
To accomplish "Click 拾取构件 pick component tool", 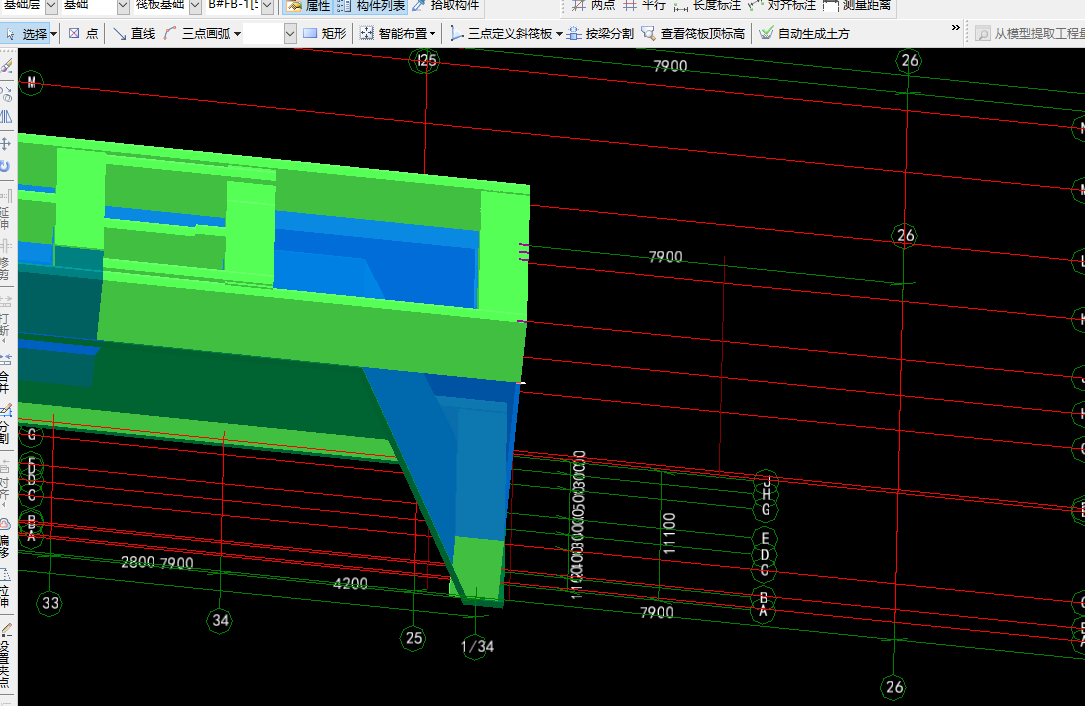I will pos(446,5).
